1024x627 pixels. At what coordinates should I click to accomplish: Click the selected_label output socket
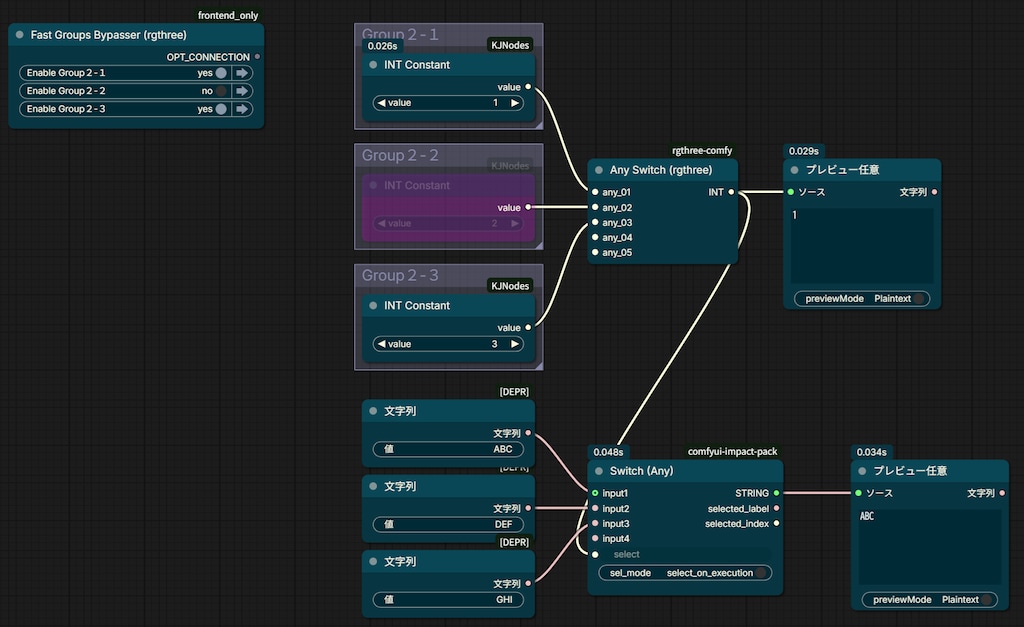click(776, 508)
